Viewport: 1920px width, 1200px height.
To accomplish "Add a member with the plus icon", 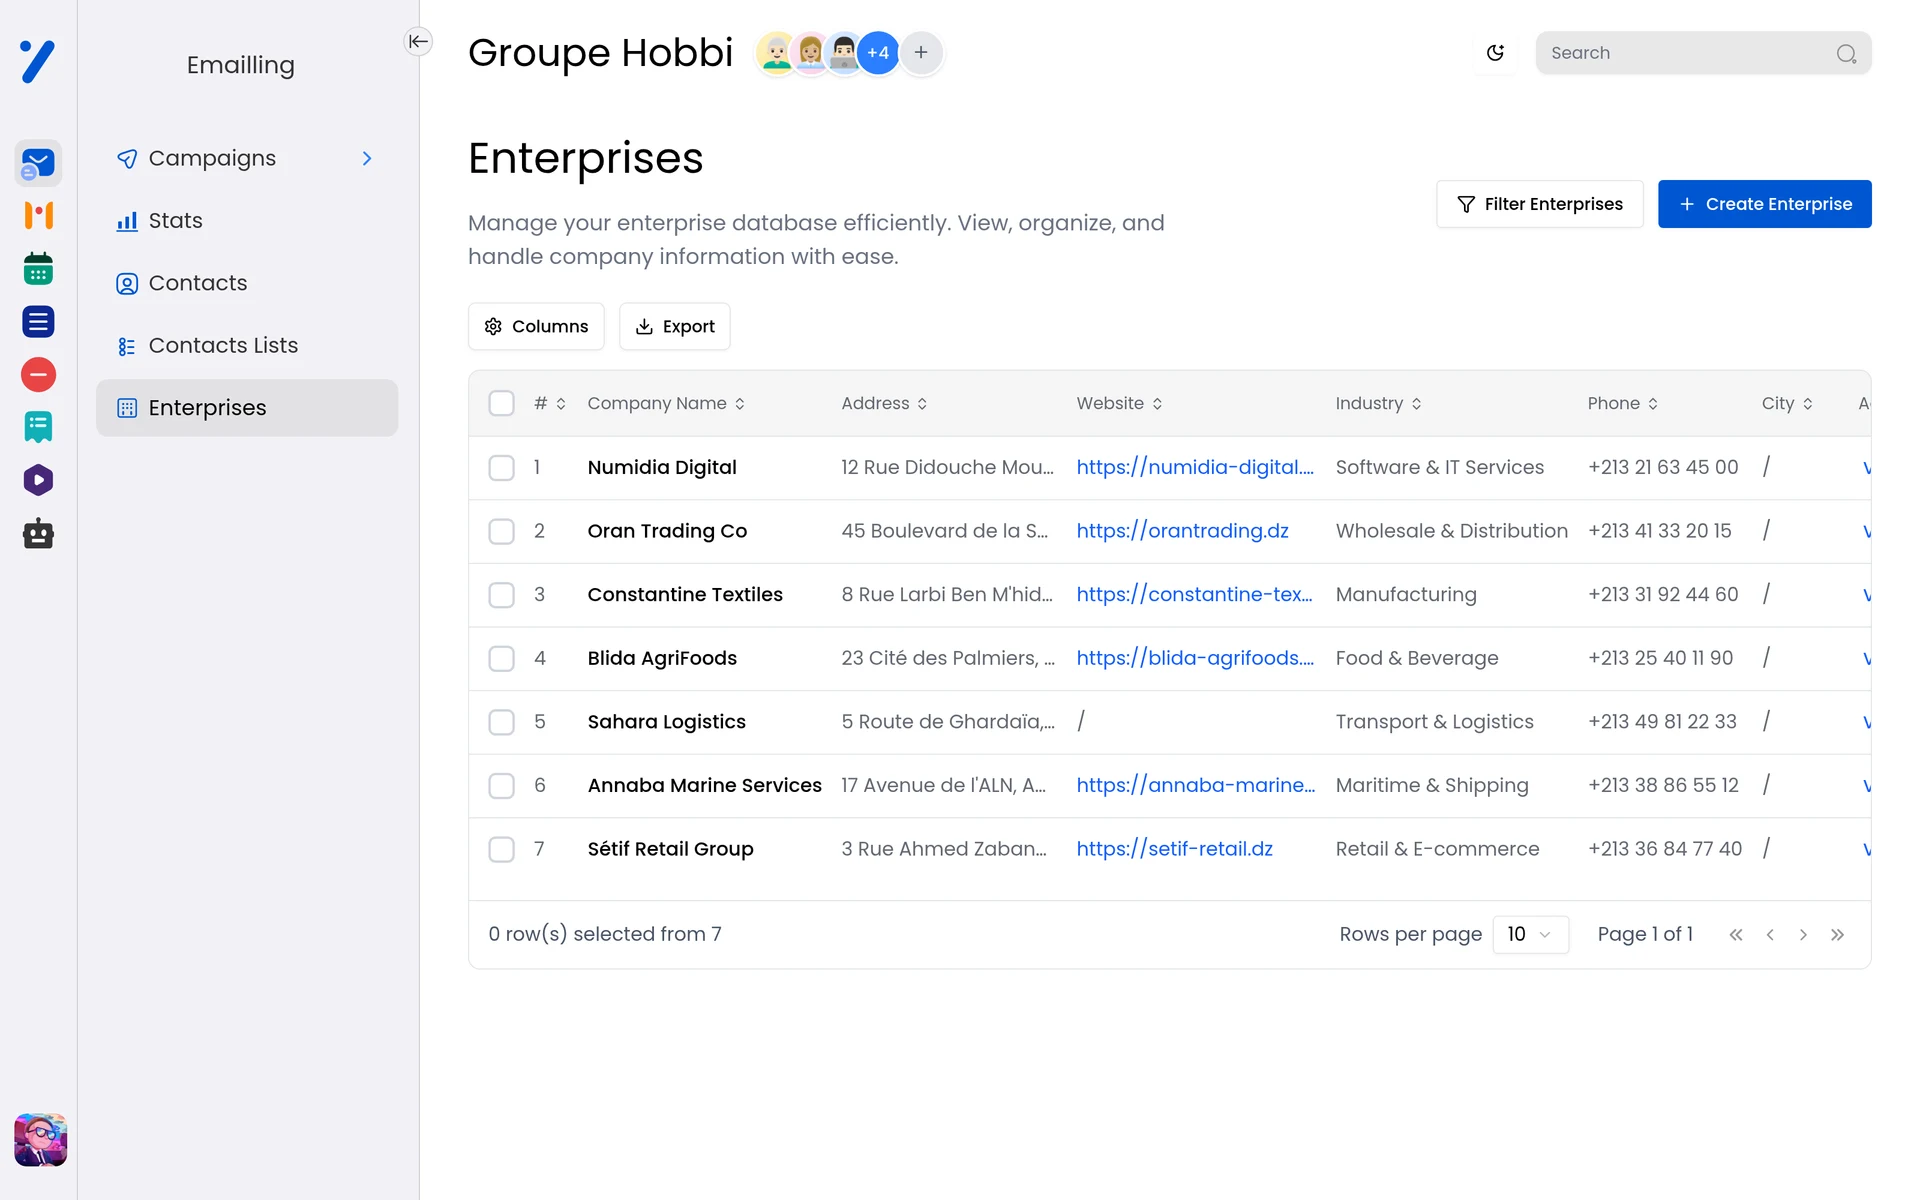I will [921, 53].
